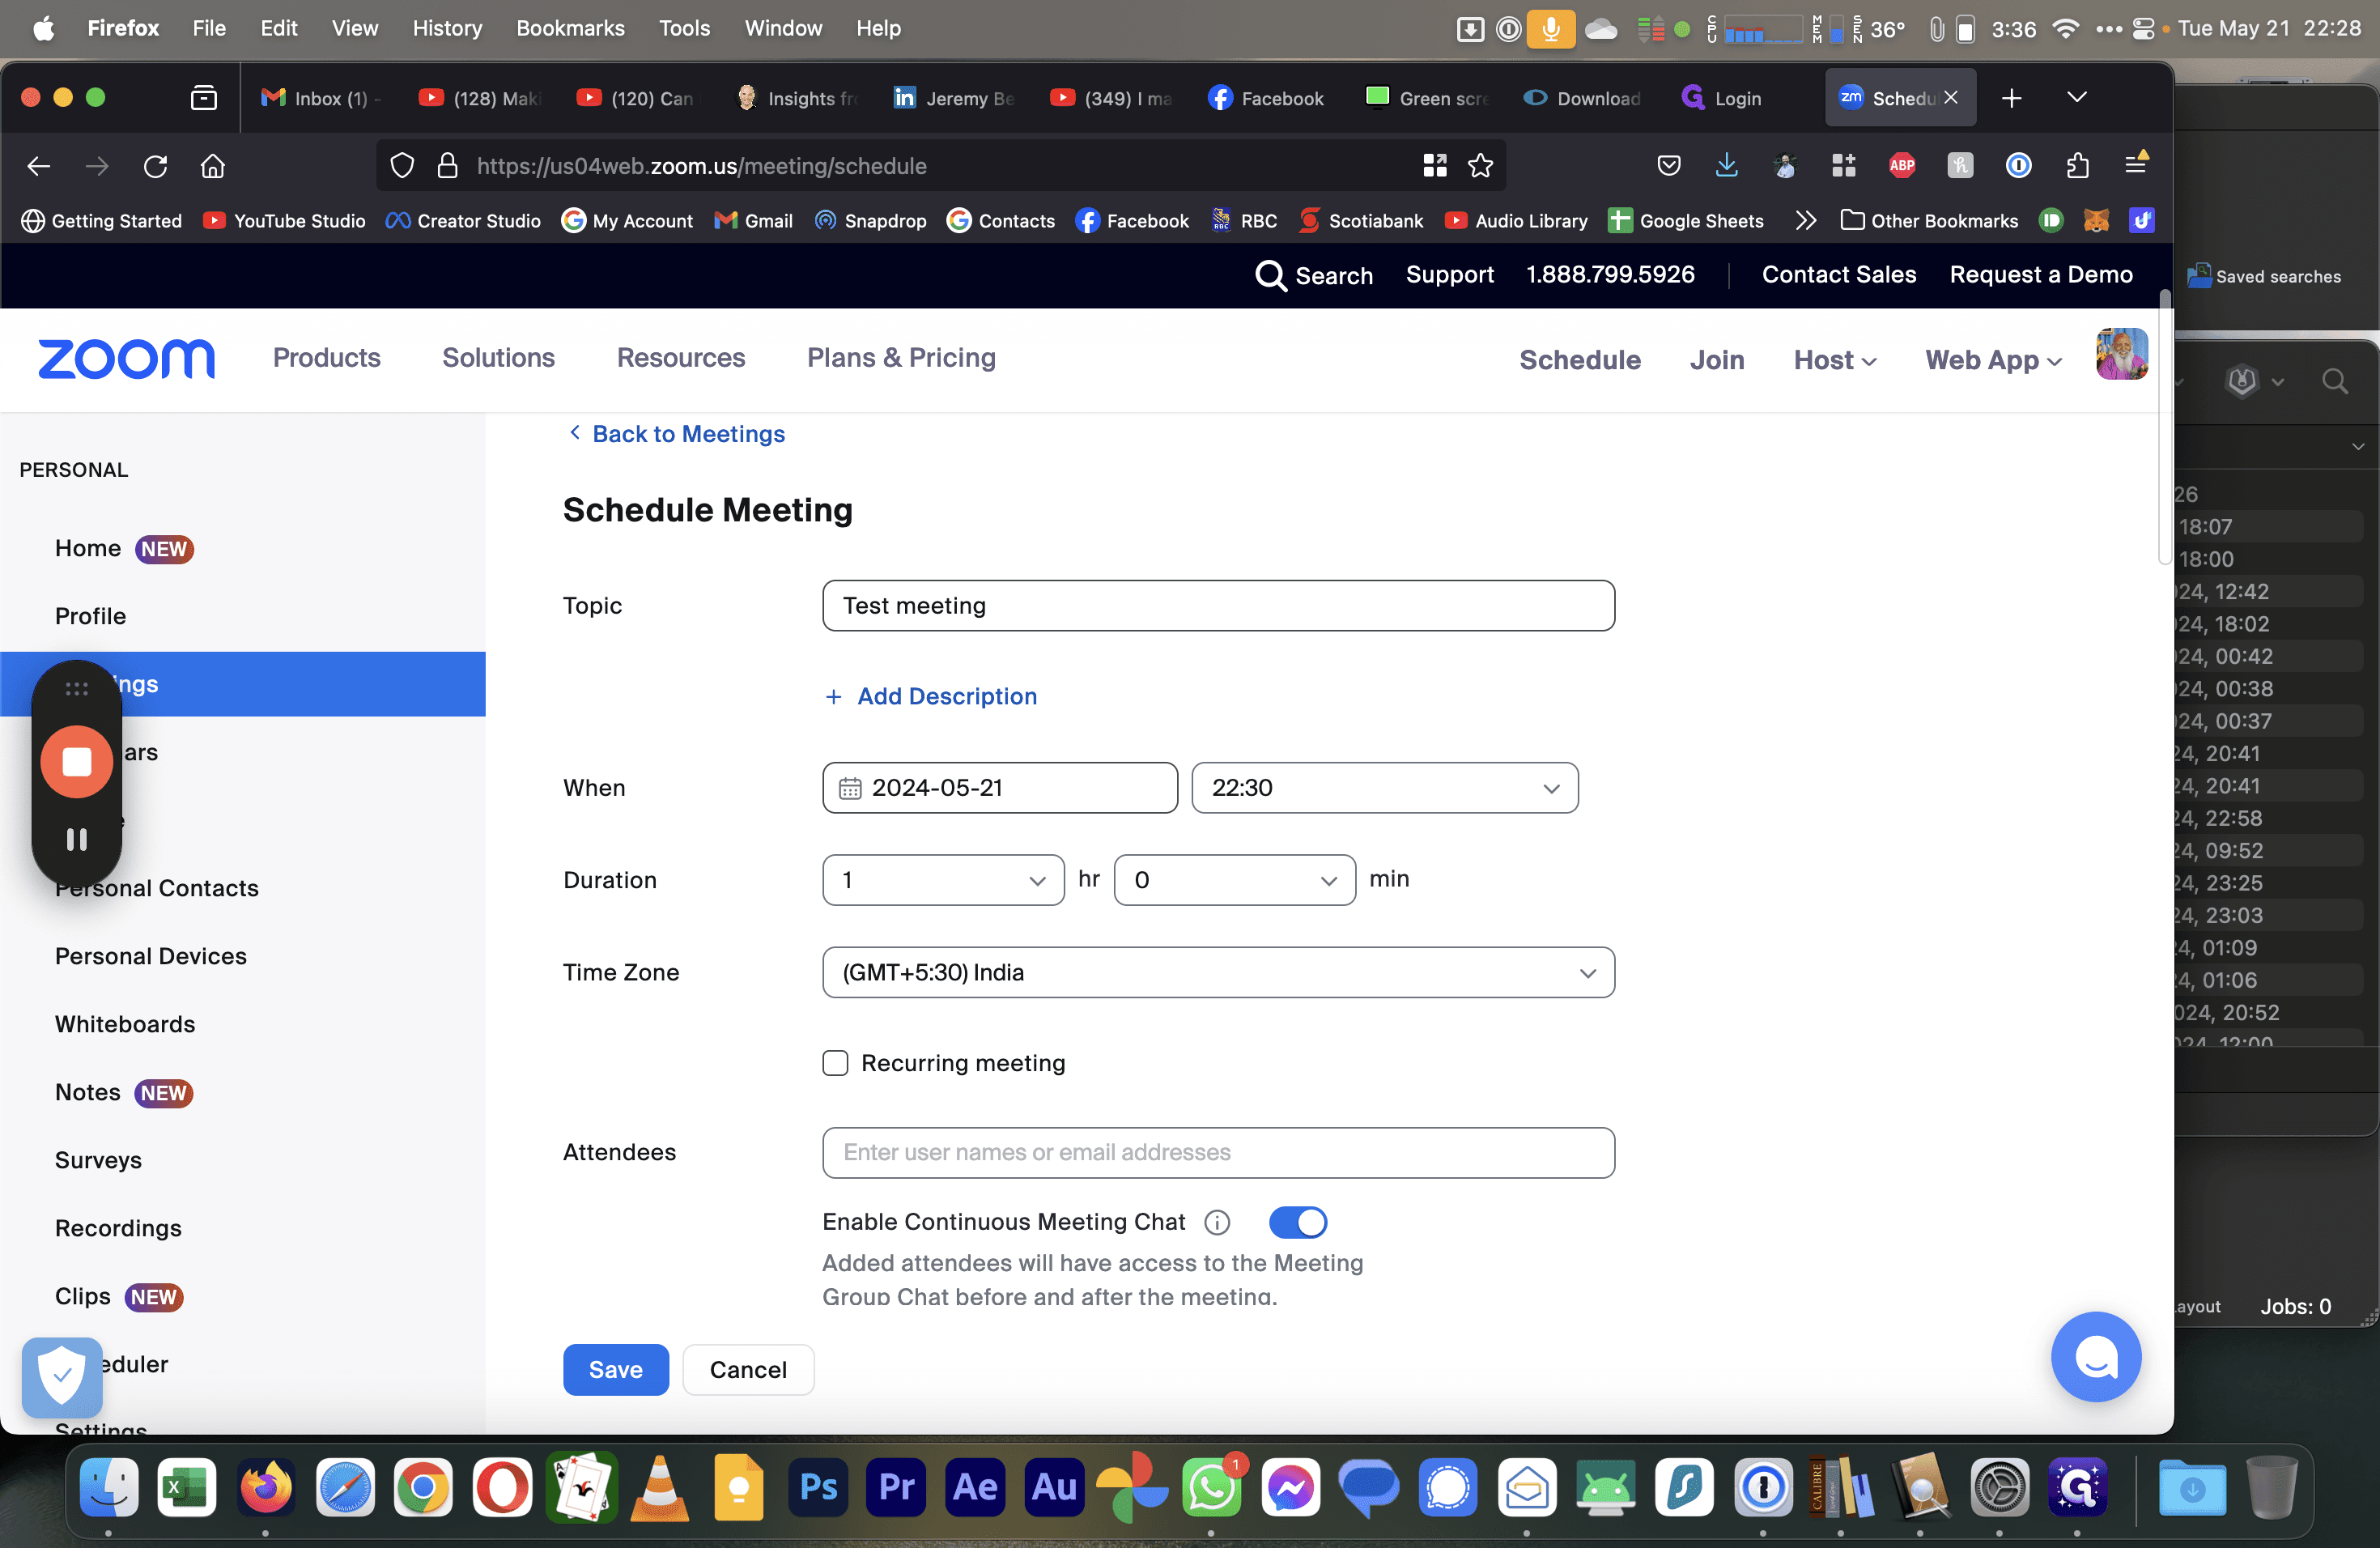Open Finder from the Dock
This screenshot has width=2380, height=1548.
[108, 1487]
